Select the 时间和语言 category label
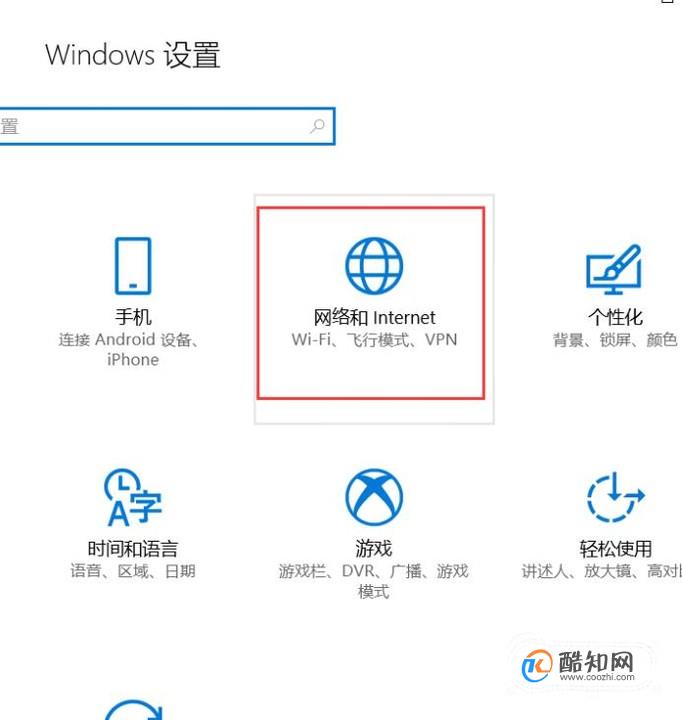Viewport: 682px width, 720px height. (133, 549)
